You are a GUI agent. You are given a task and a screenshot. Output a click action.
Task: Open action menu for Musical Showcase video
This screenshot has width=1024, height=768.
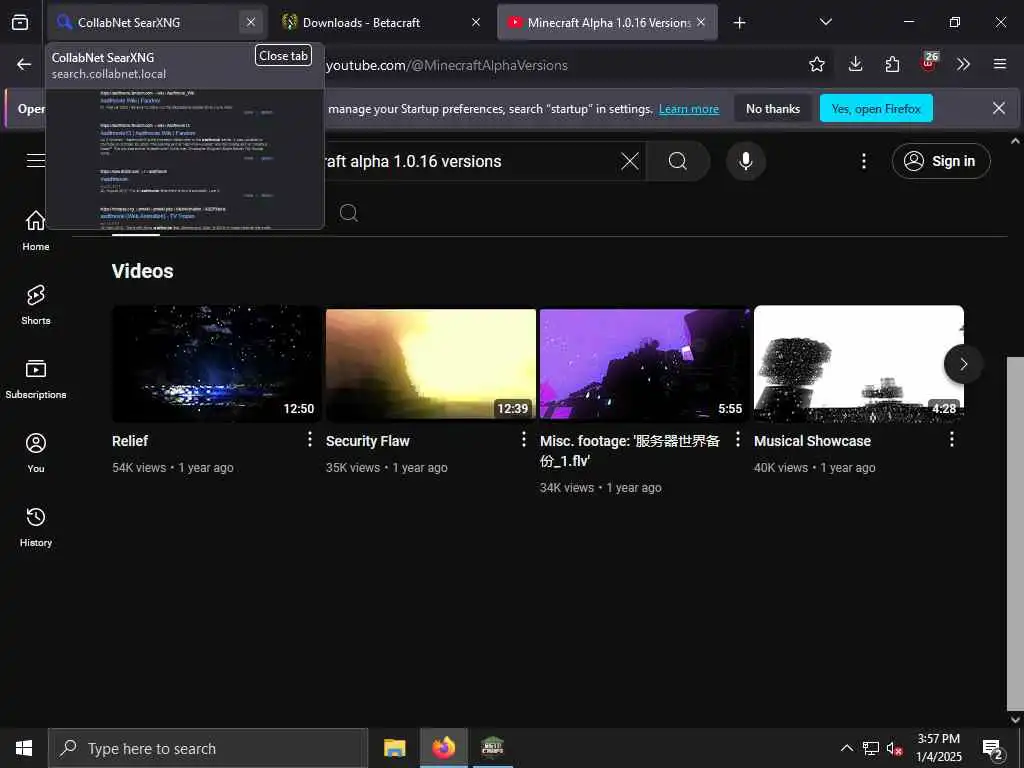point(952,440)
